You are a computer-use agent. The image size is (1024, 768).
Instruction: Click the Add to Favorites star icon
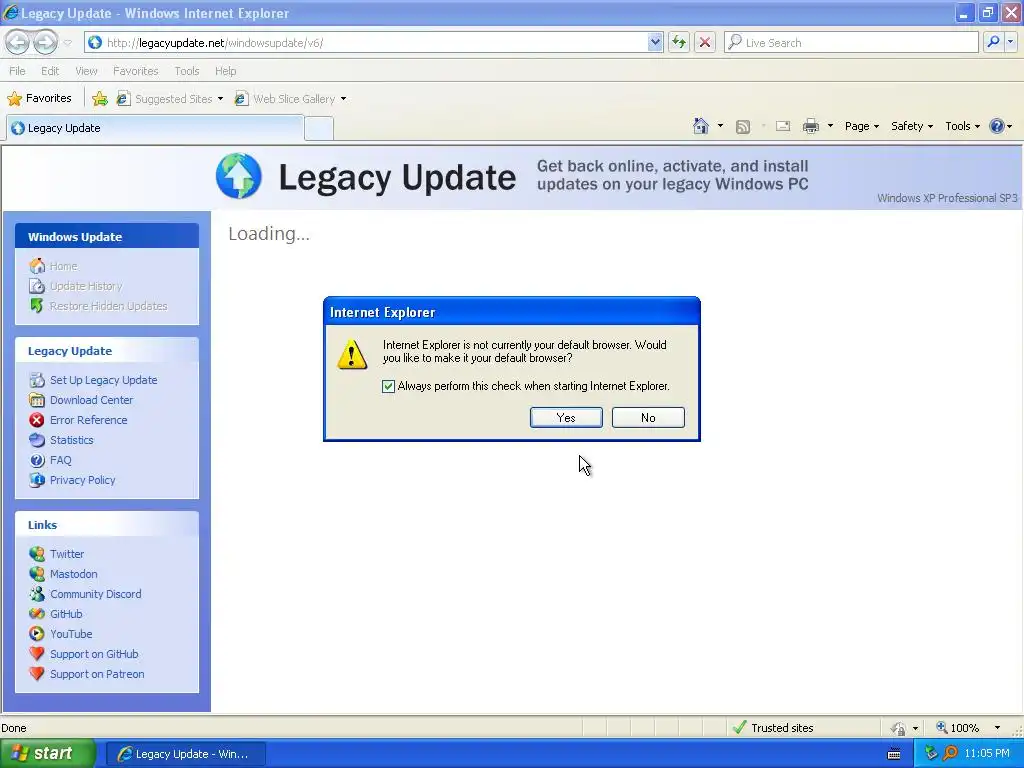point(100,99)
